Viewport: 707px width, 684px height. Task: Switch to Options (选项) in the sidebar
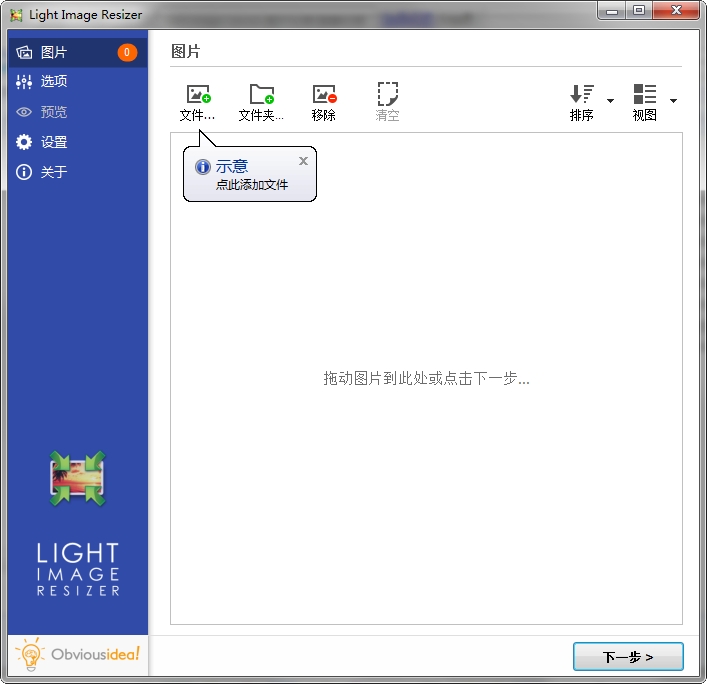pyautogui.click(x=55, y=82)
